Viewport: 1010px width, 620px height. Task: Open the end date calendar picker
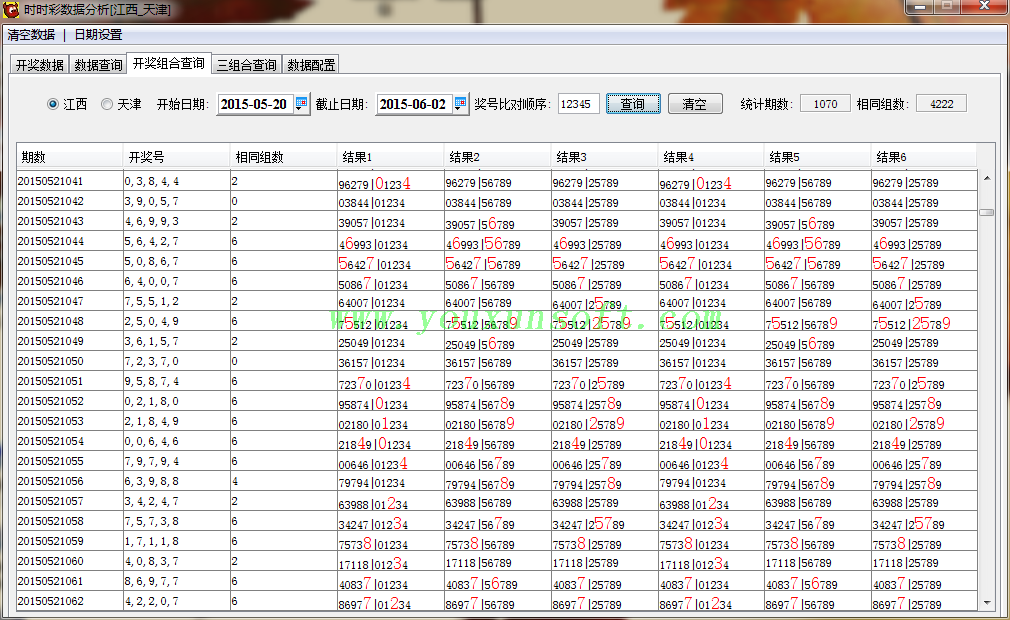(460, 104)
